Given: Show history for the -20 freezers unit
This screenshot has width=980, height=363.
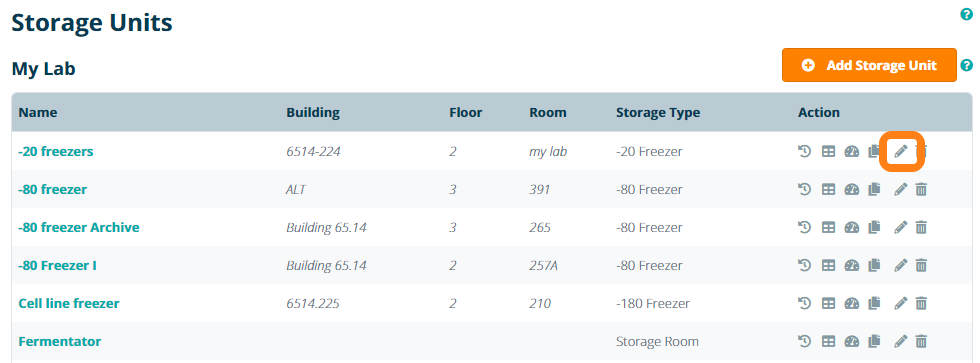Looking at the screenshot, I should click(x=805, y=151).
